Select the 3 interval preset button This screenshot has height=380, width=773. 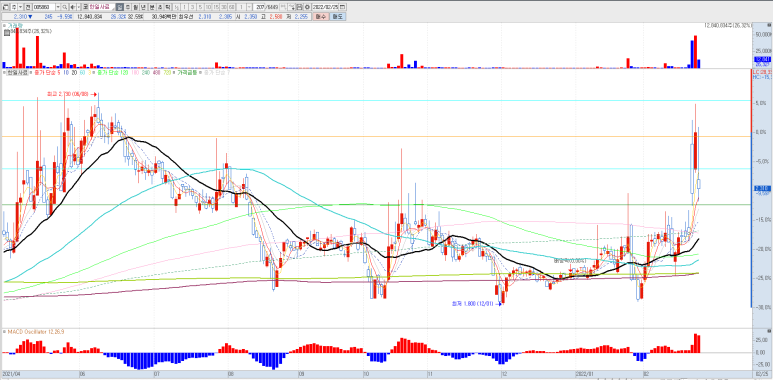(192, 7)
